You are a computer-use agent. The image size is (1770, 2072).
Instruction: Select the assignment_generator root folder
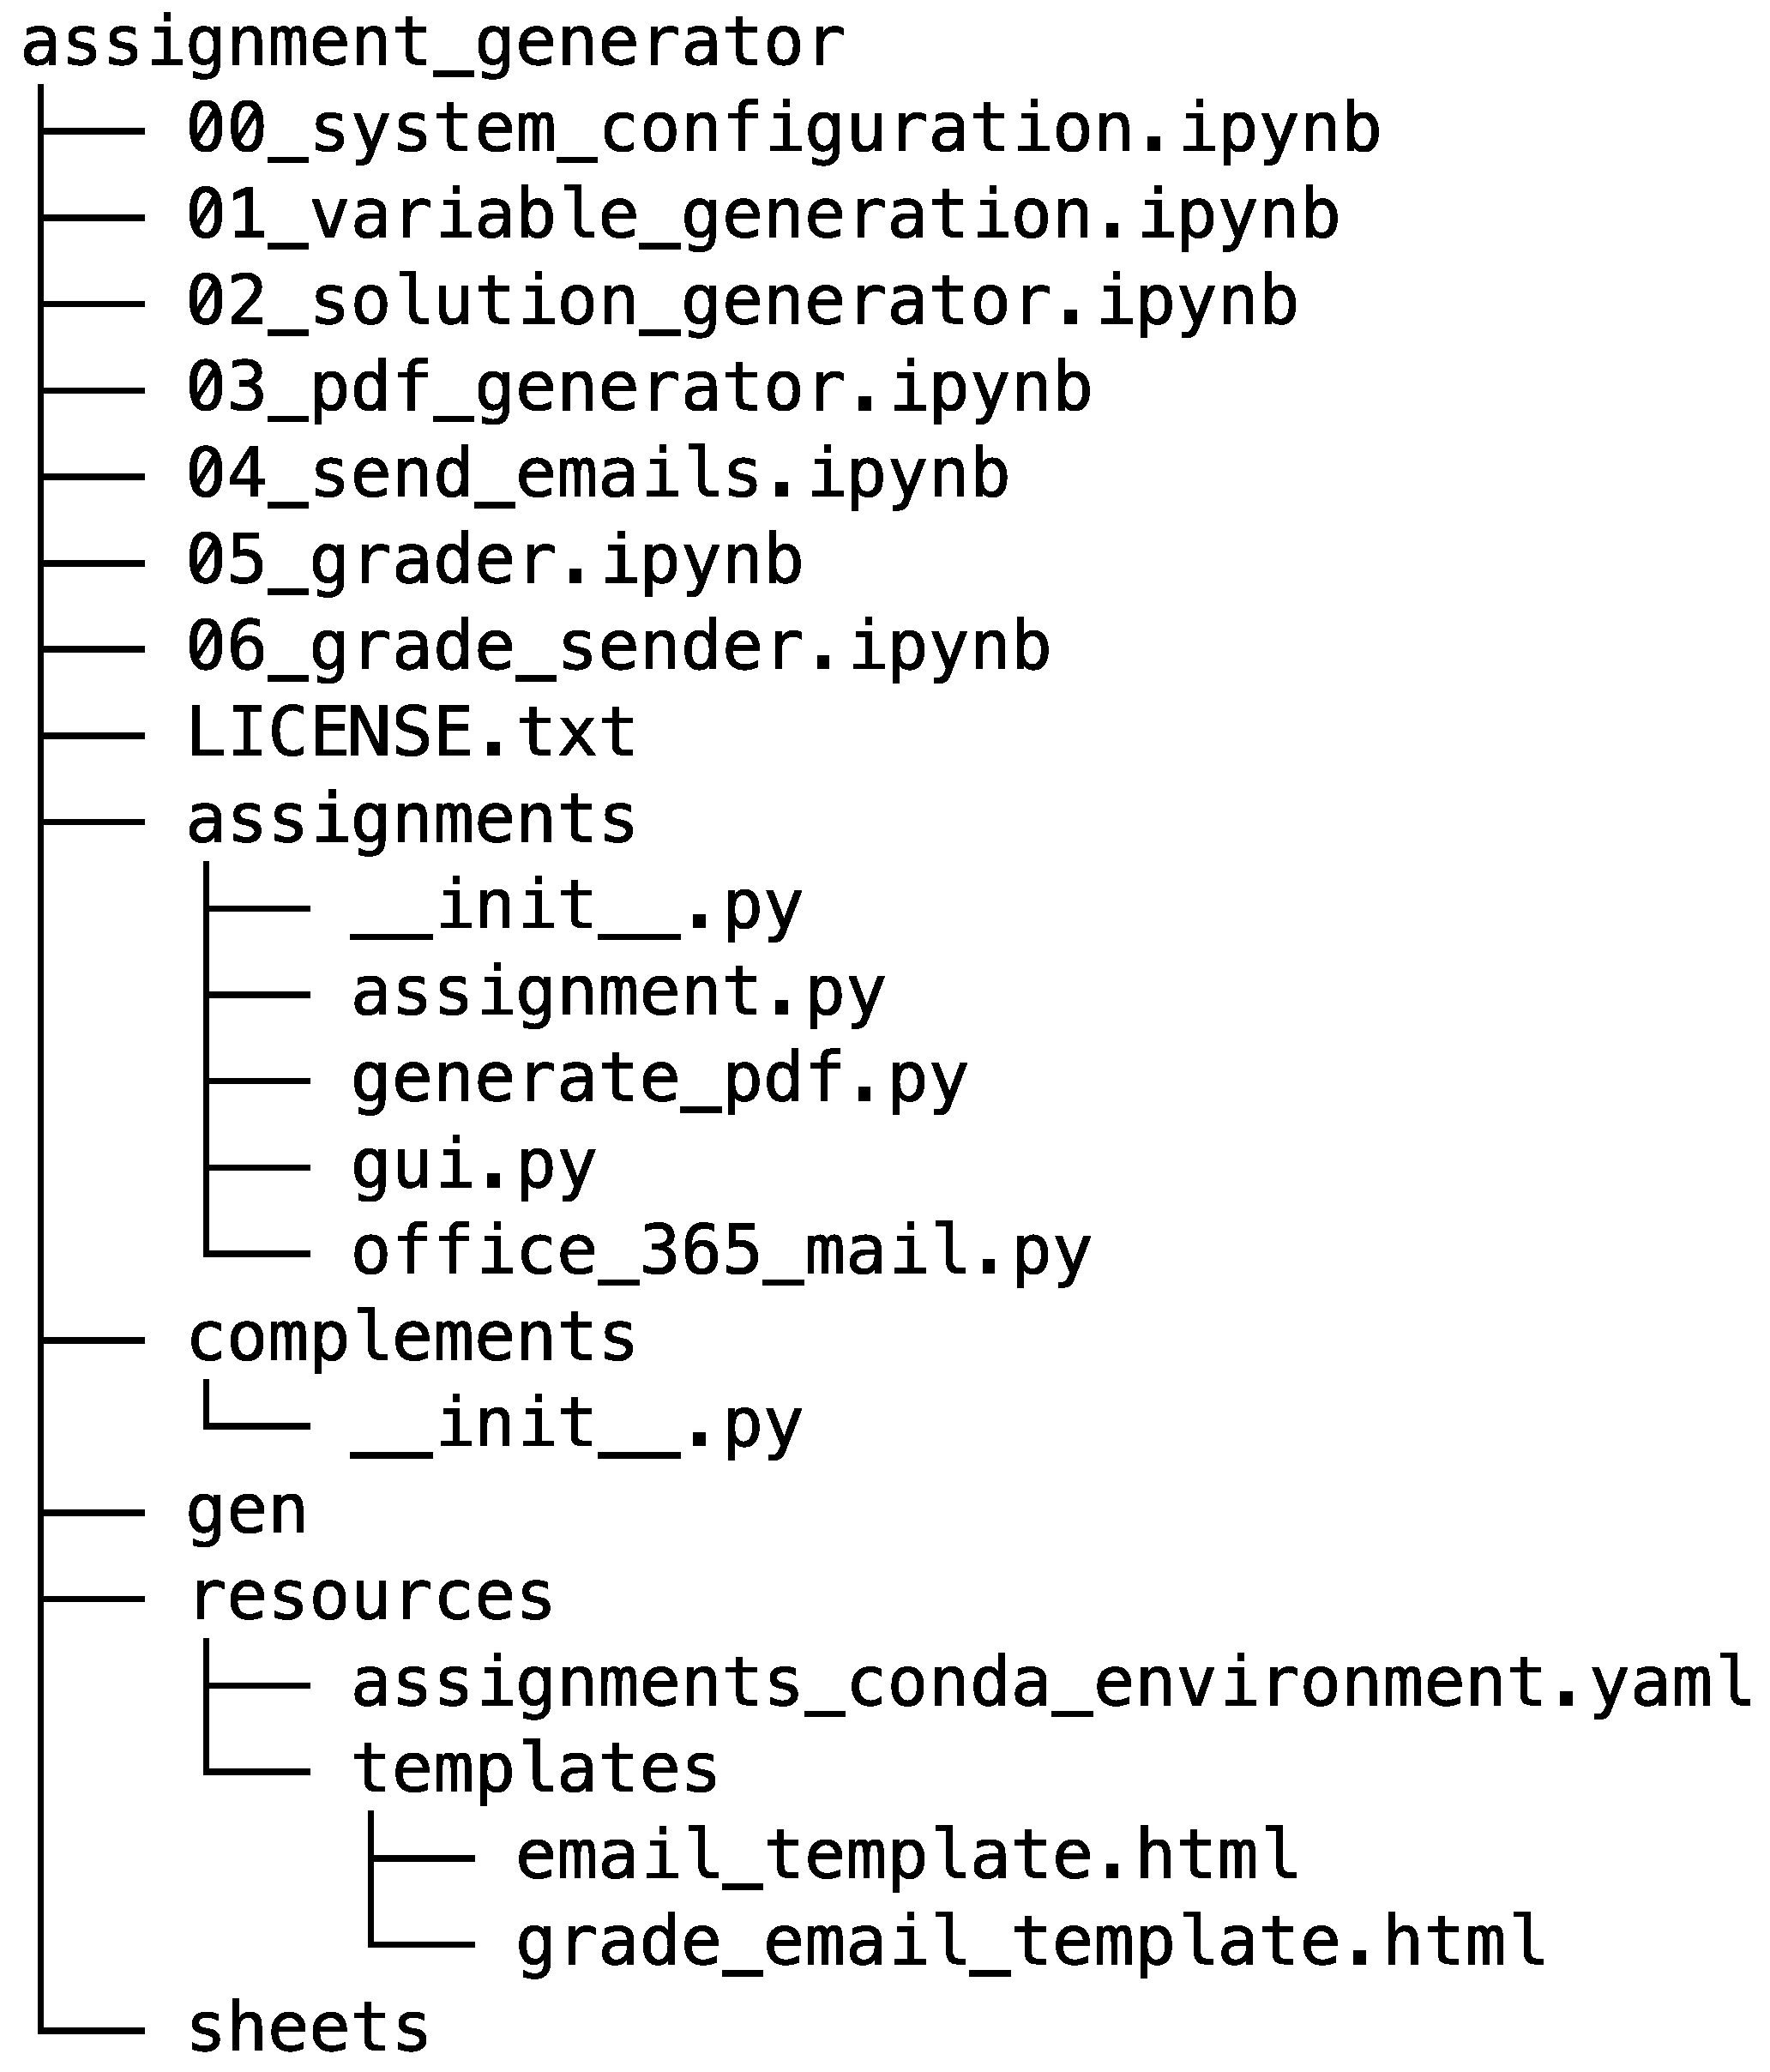pyautogui.click(x=432, y=44)
